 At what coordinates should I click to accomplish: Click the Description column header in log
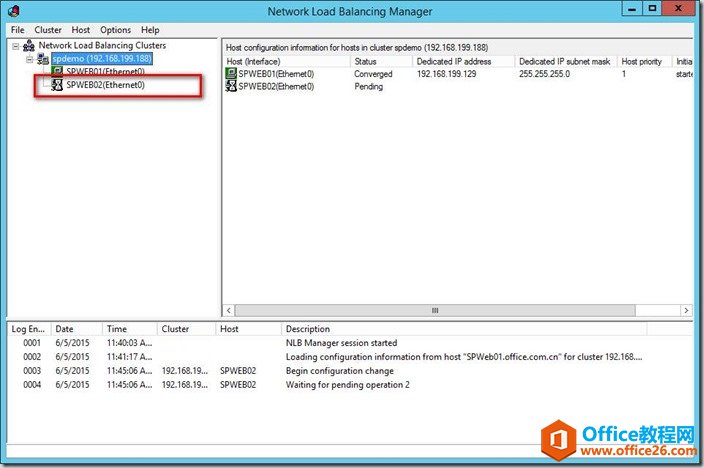464,329
